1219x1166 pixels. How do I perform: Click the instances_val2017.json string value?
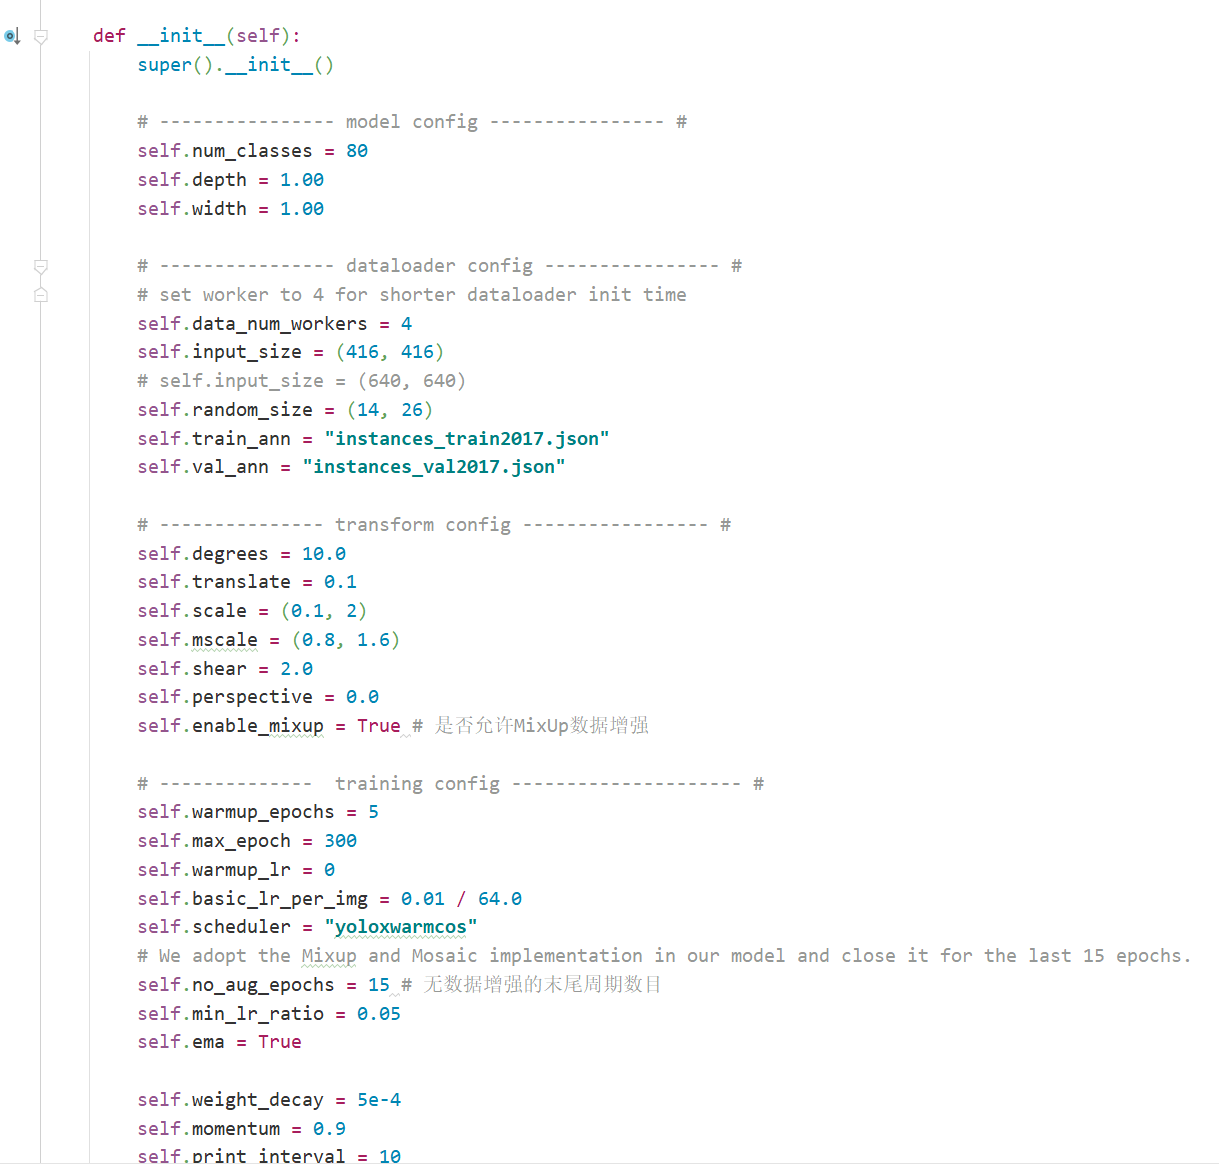pyautogui.click(x=433, y=466)
